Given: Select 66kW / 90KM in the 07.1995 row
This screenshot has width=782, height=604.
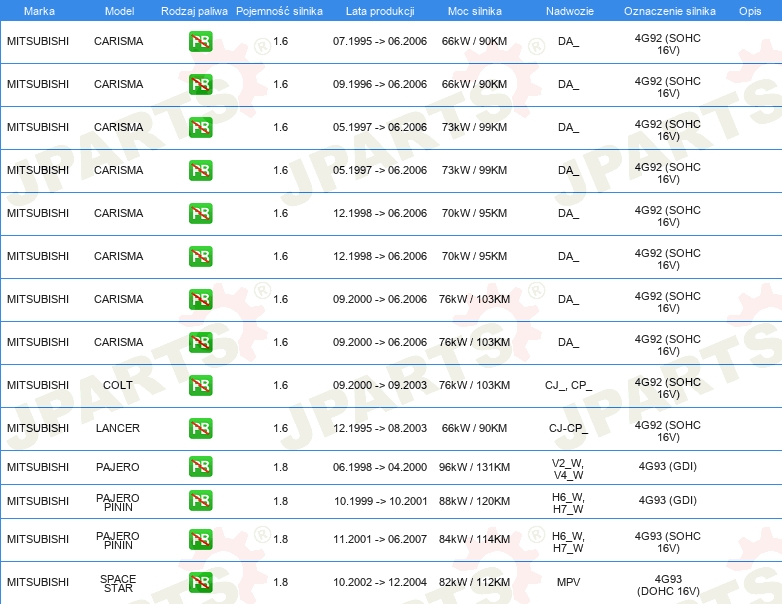Looking at the screenshot, I should click(x=474, y=41).
